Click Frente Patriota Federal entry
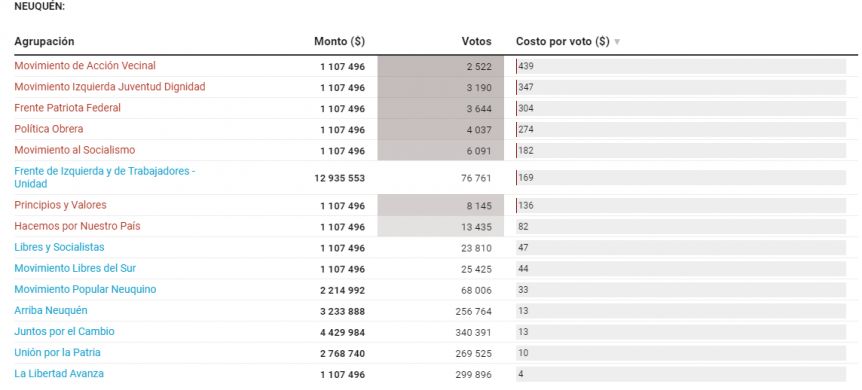The height and width of the screenshot is (390, 862). 68,108
